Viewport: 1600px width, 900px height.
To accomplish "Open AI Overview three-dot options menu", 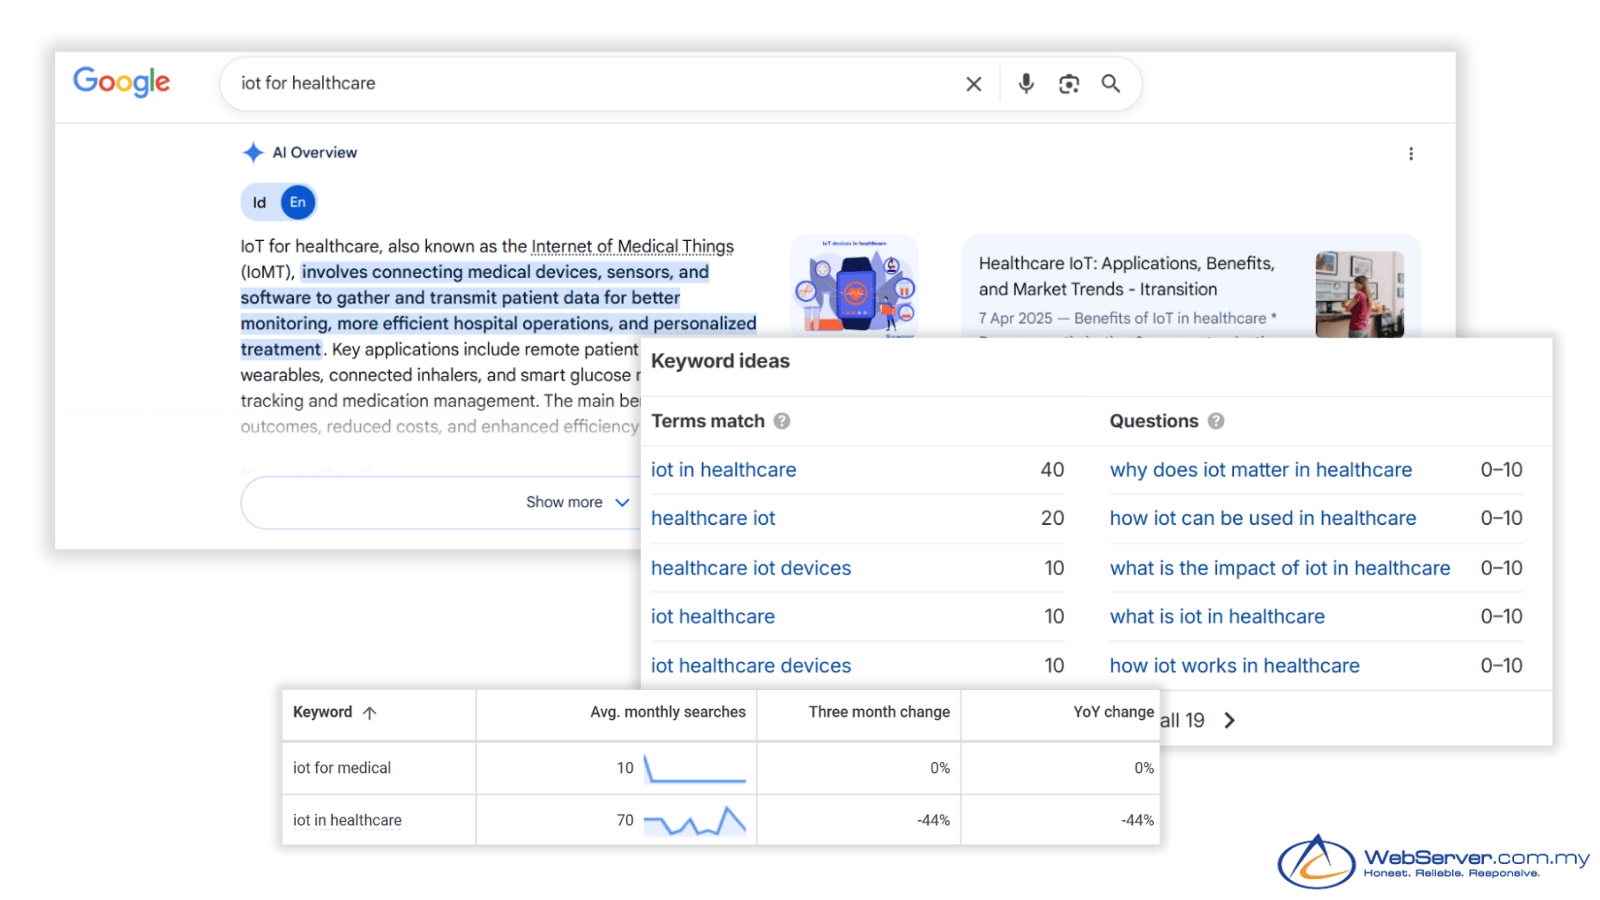I will [x=1410, y=154].
